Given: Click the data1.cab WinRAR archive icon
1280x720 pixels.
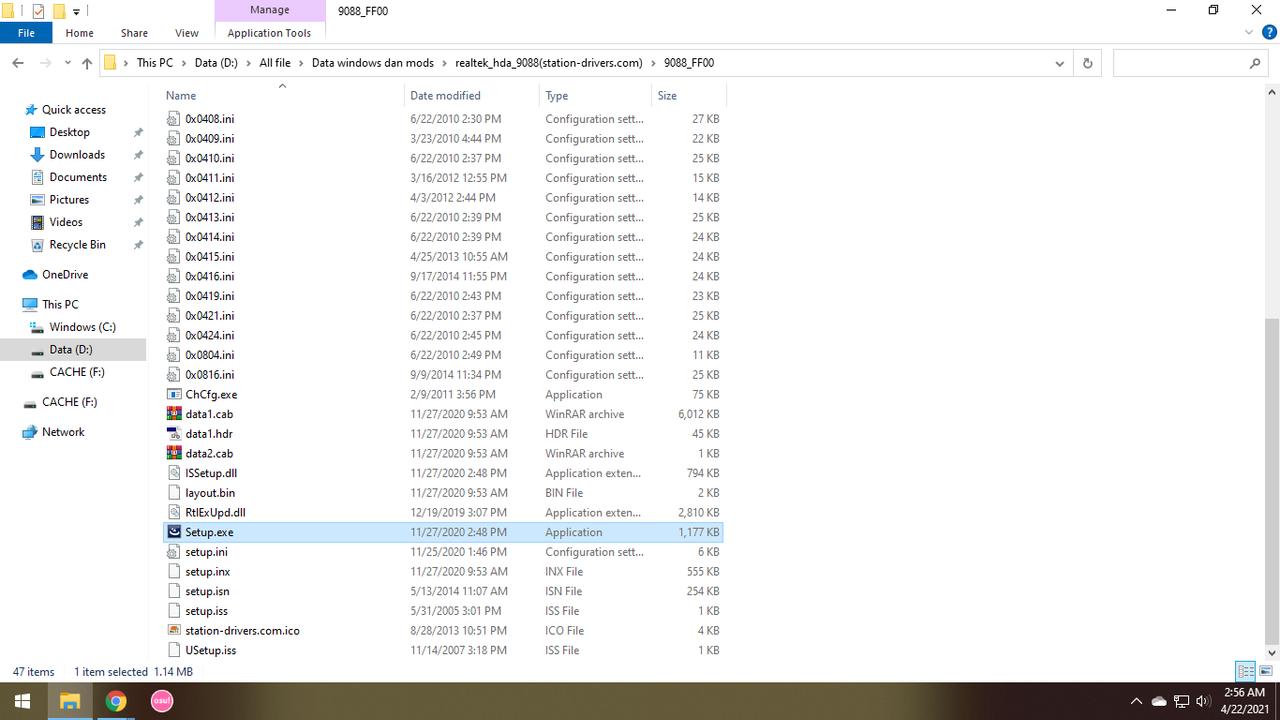Looking at the screenshot, I should (x=174, y=414).
